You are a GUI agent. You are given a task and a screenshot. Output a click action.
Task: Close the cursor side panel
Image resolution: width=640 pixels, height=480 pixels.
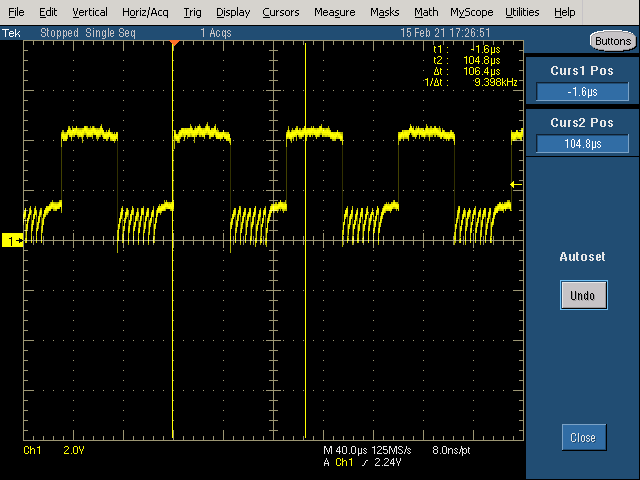click(x=582, y=437)
